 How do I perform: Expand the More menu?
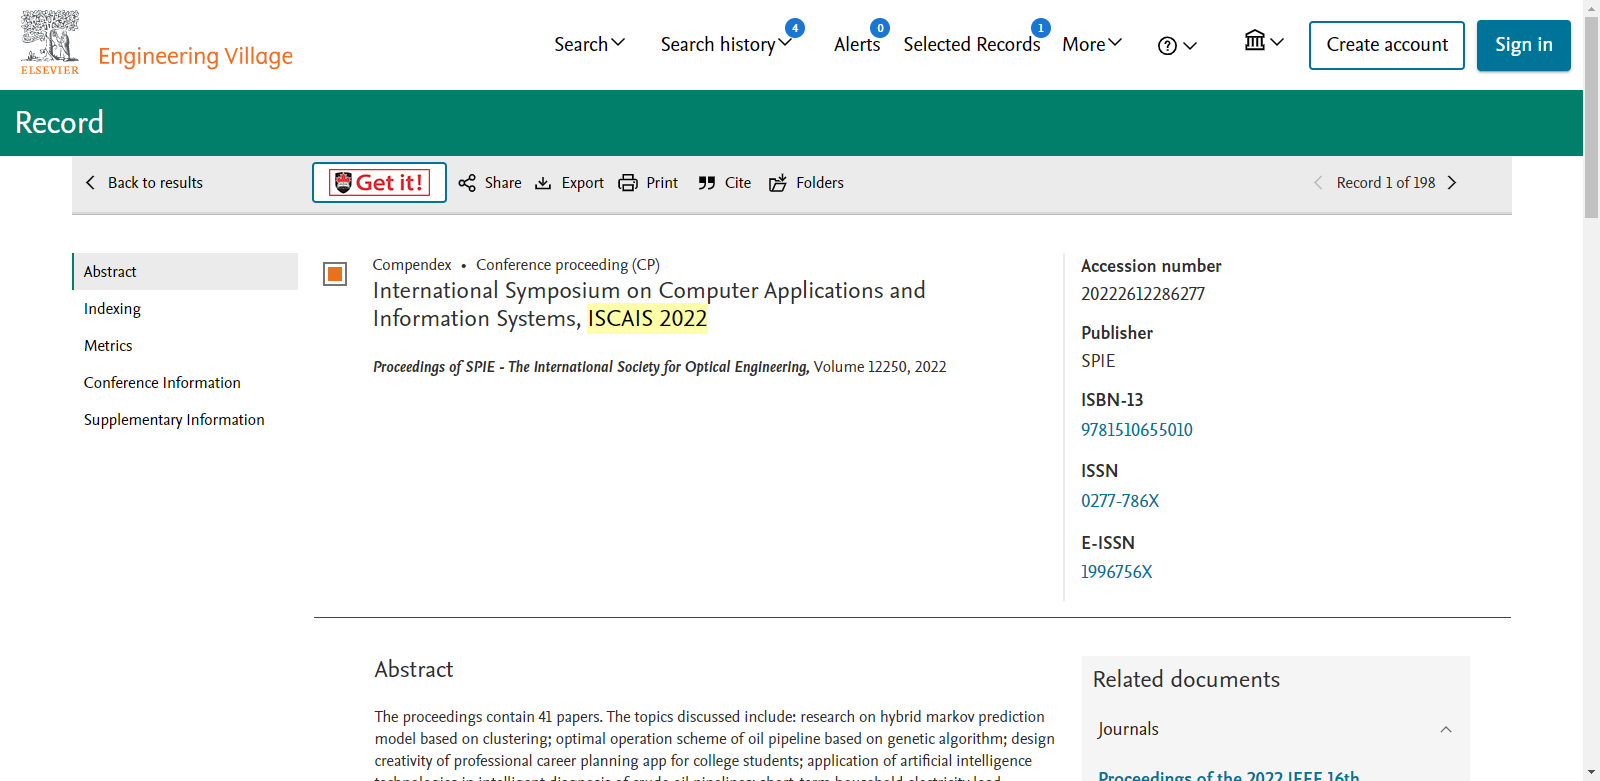[1092, 44]
